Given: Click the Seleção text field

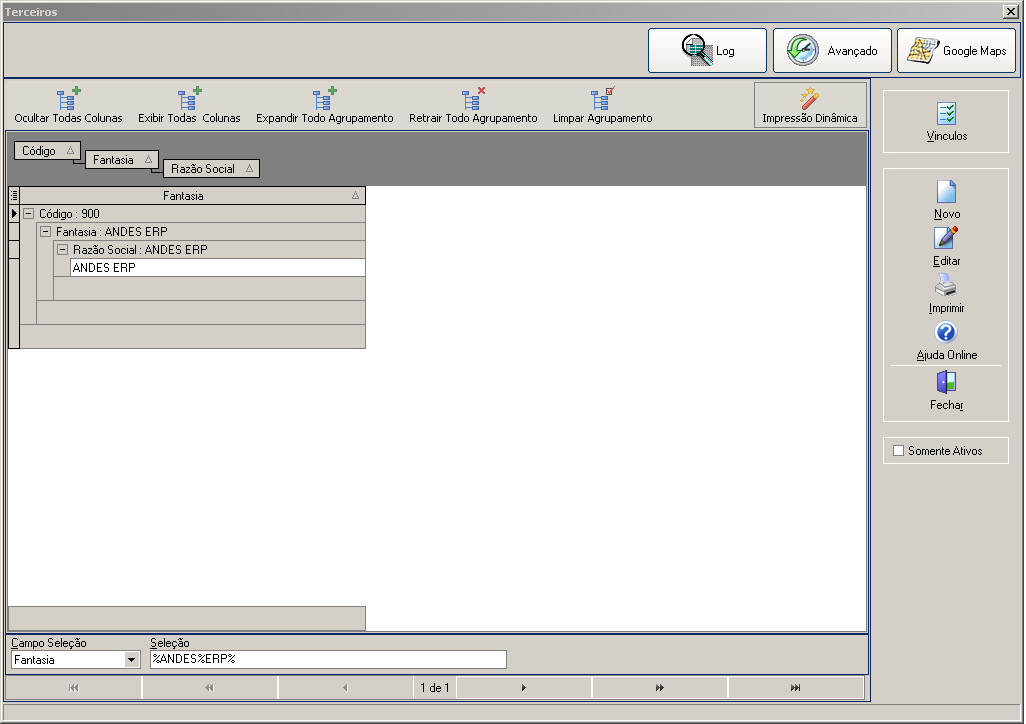Looking at the screenshot, I should [x=328, y=659].
